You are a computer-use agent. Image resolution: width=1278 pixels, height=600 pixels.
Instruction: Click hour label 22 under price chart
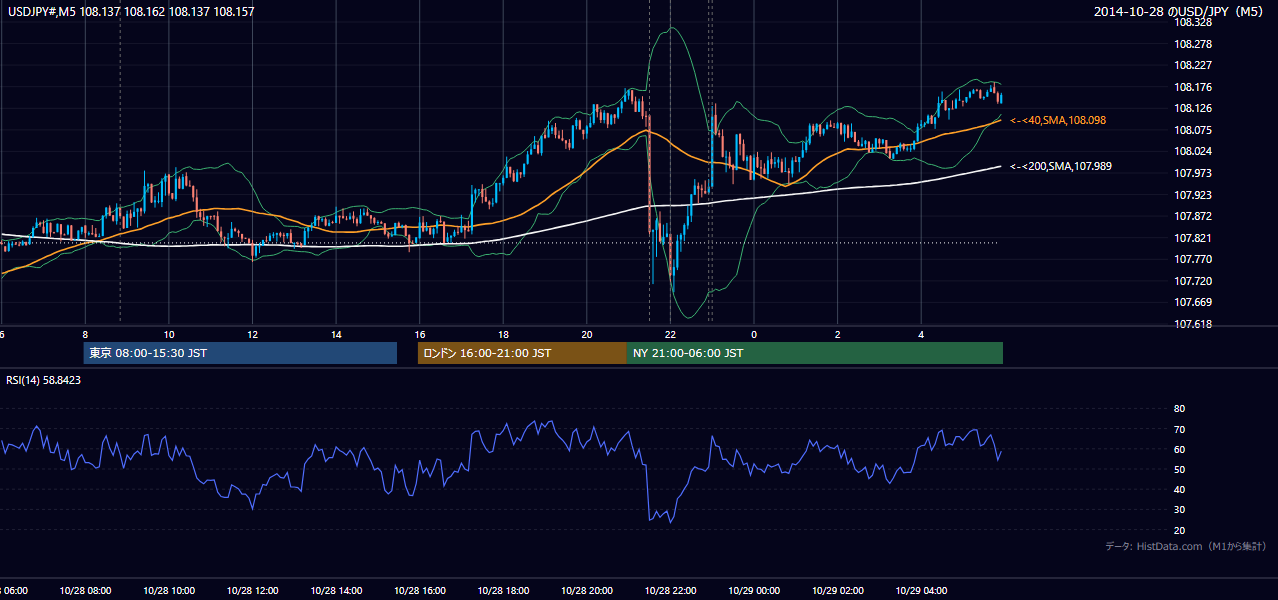click(x=670, y=335)
